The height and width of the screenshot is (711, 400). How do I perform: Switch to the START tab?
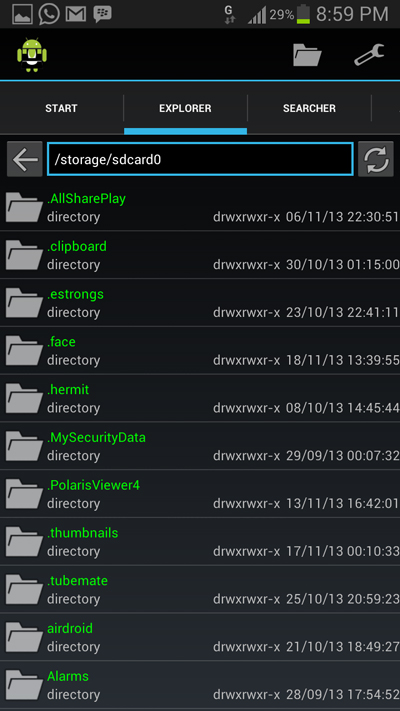(x=61, y=108)
